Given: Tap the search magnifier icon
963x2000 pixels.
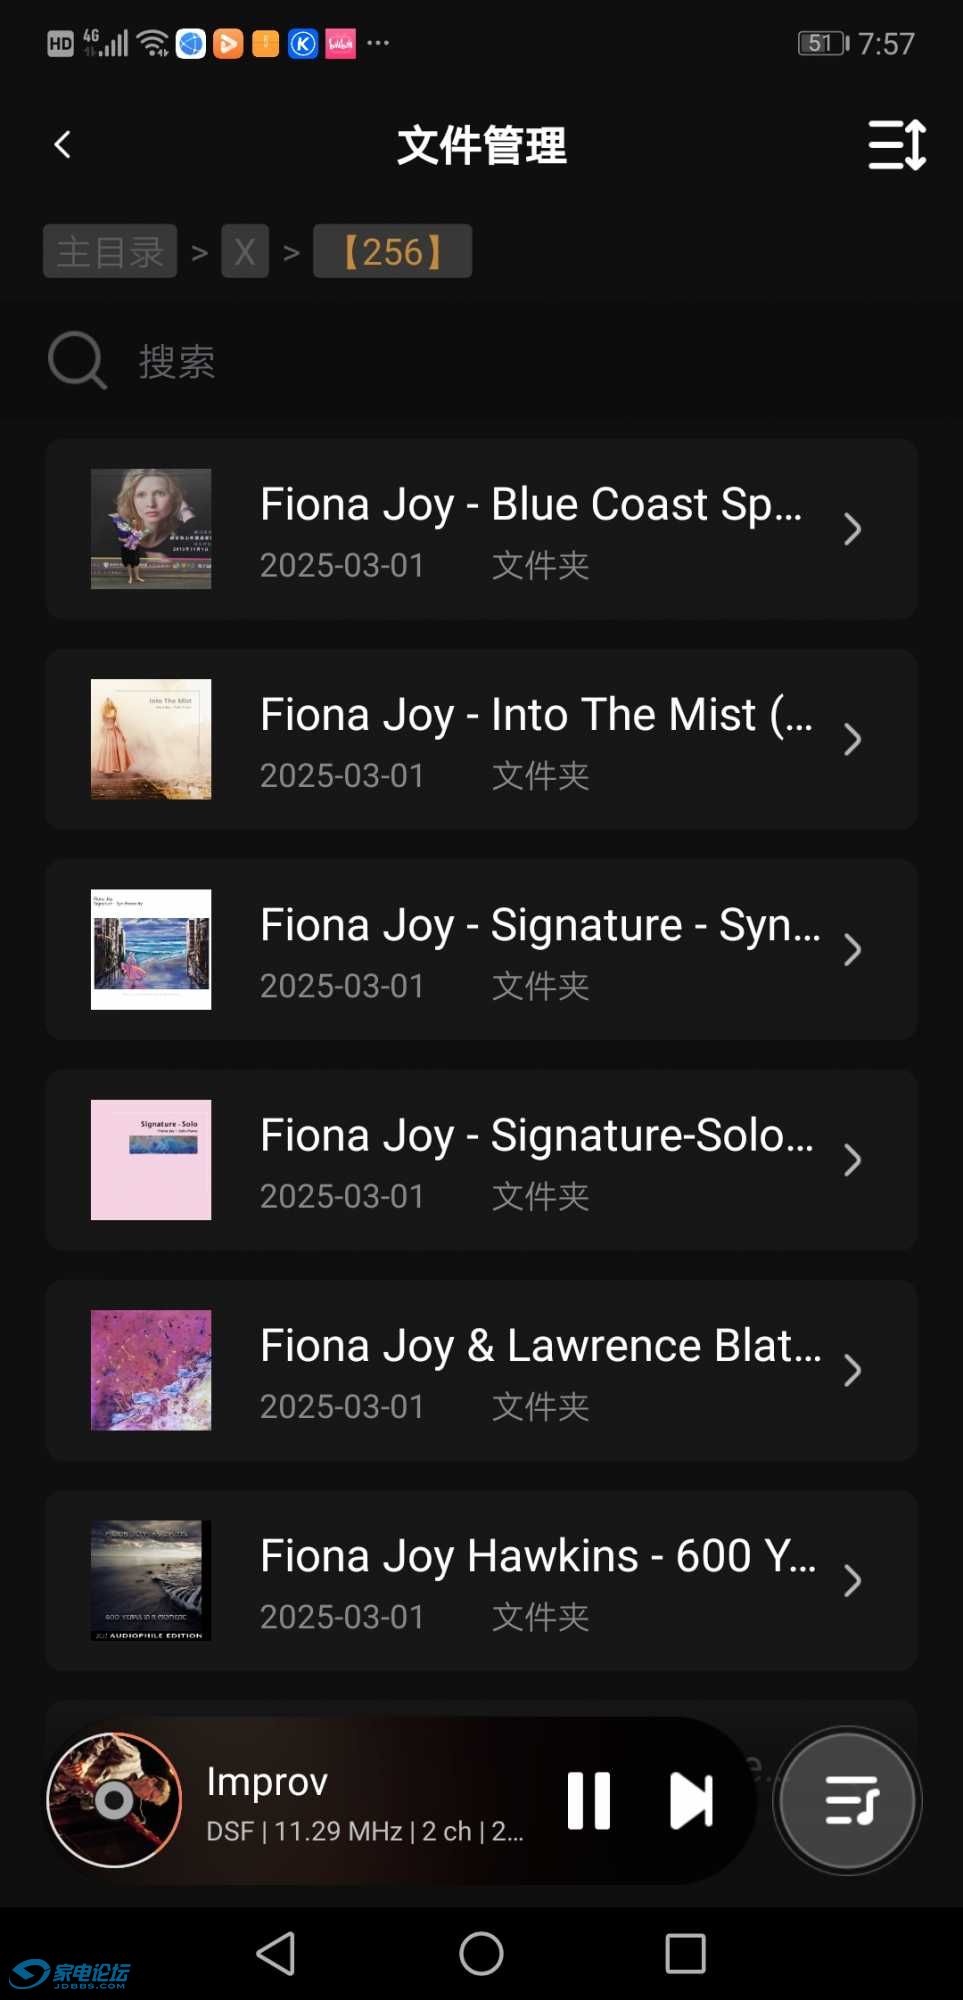Looking at the screenshot, I should (x=77, y=360).
